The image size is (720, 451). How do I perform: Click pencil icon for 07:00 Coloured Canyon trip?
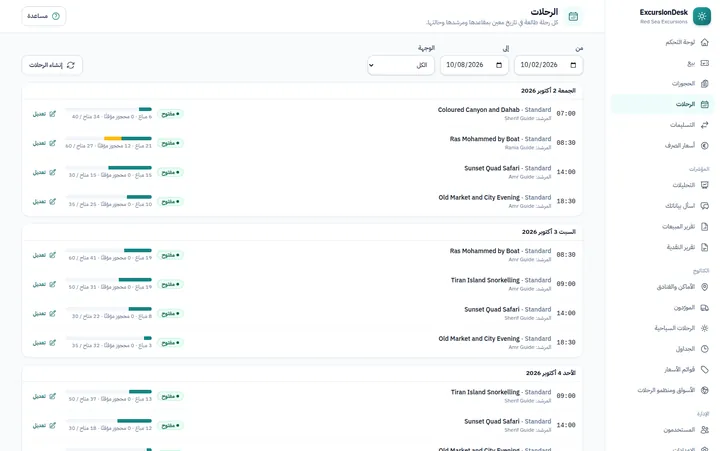coord(52,114)
